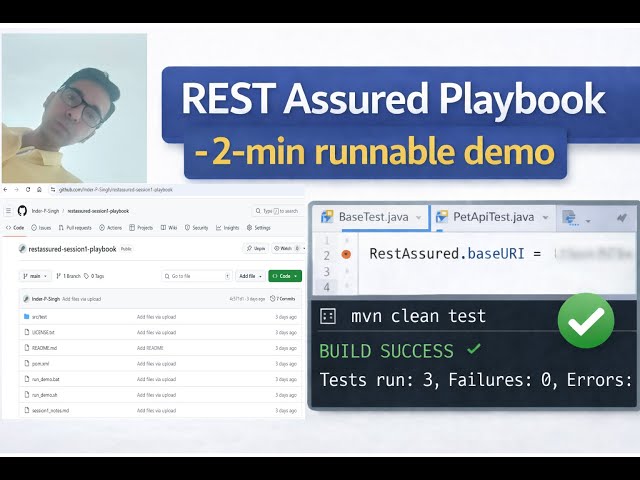Switch to the Issues tab

click(x=41, y=228)
